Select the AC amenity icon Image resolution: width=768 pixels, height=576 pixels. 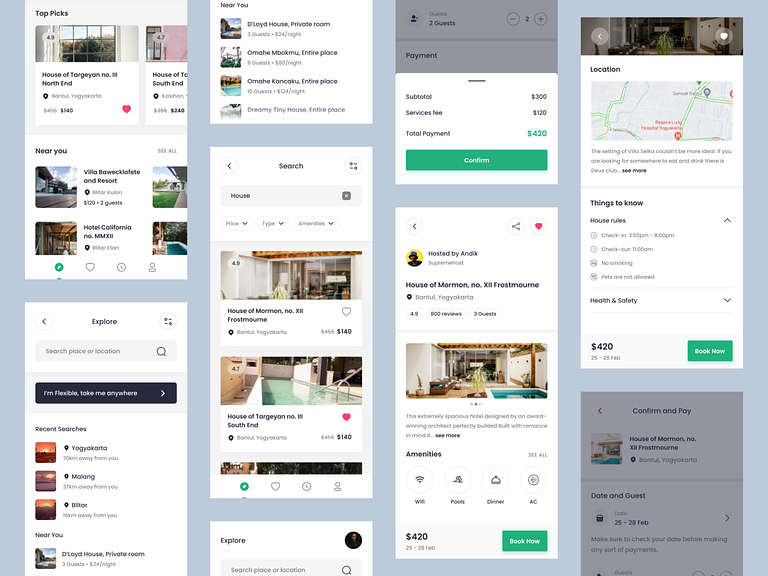click(x=533, y=480)
